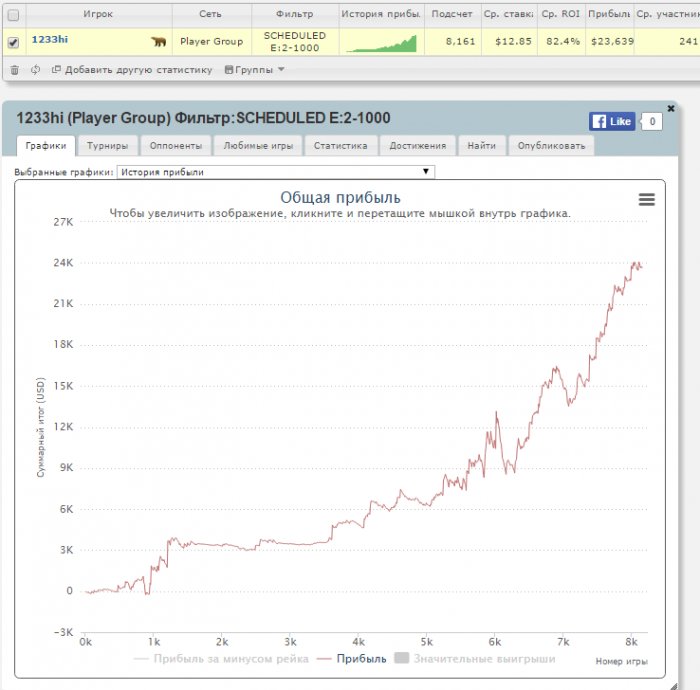Sort by the Игрок column header
The height and width of the screenshot is (690, 700).
tap(99, 14)
